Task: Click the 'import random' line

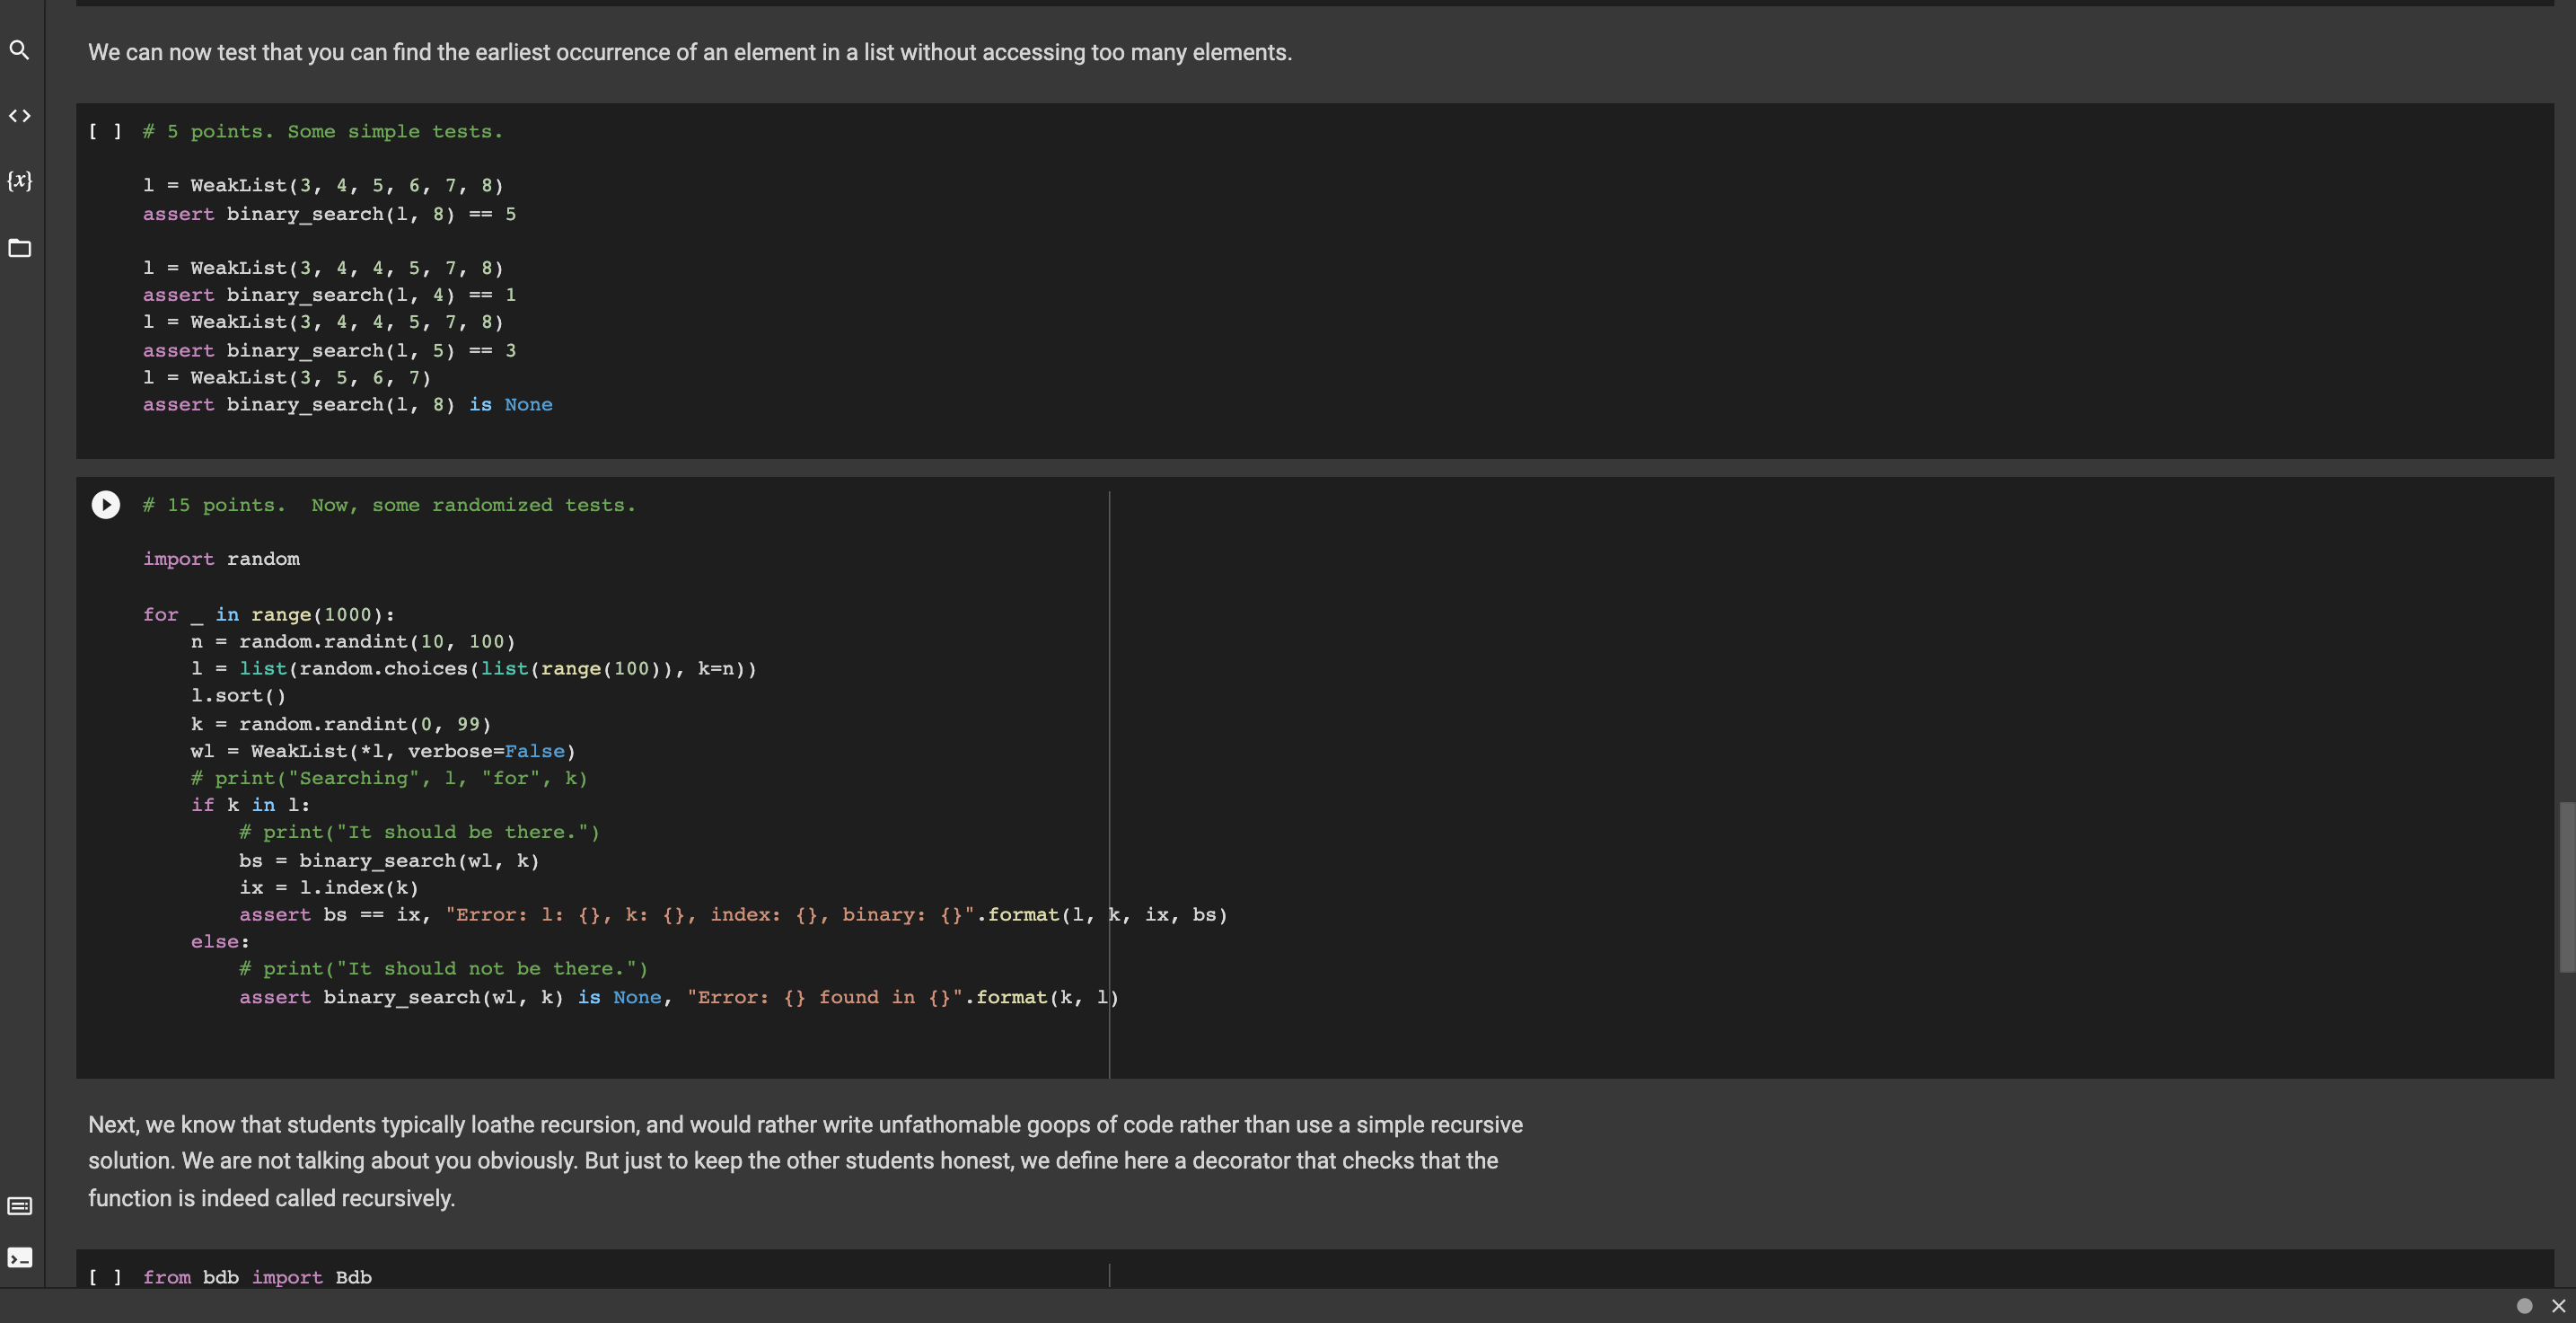Action: 221,559
